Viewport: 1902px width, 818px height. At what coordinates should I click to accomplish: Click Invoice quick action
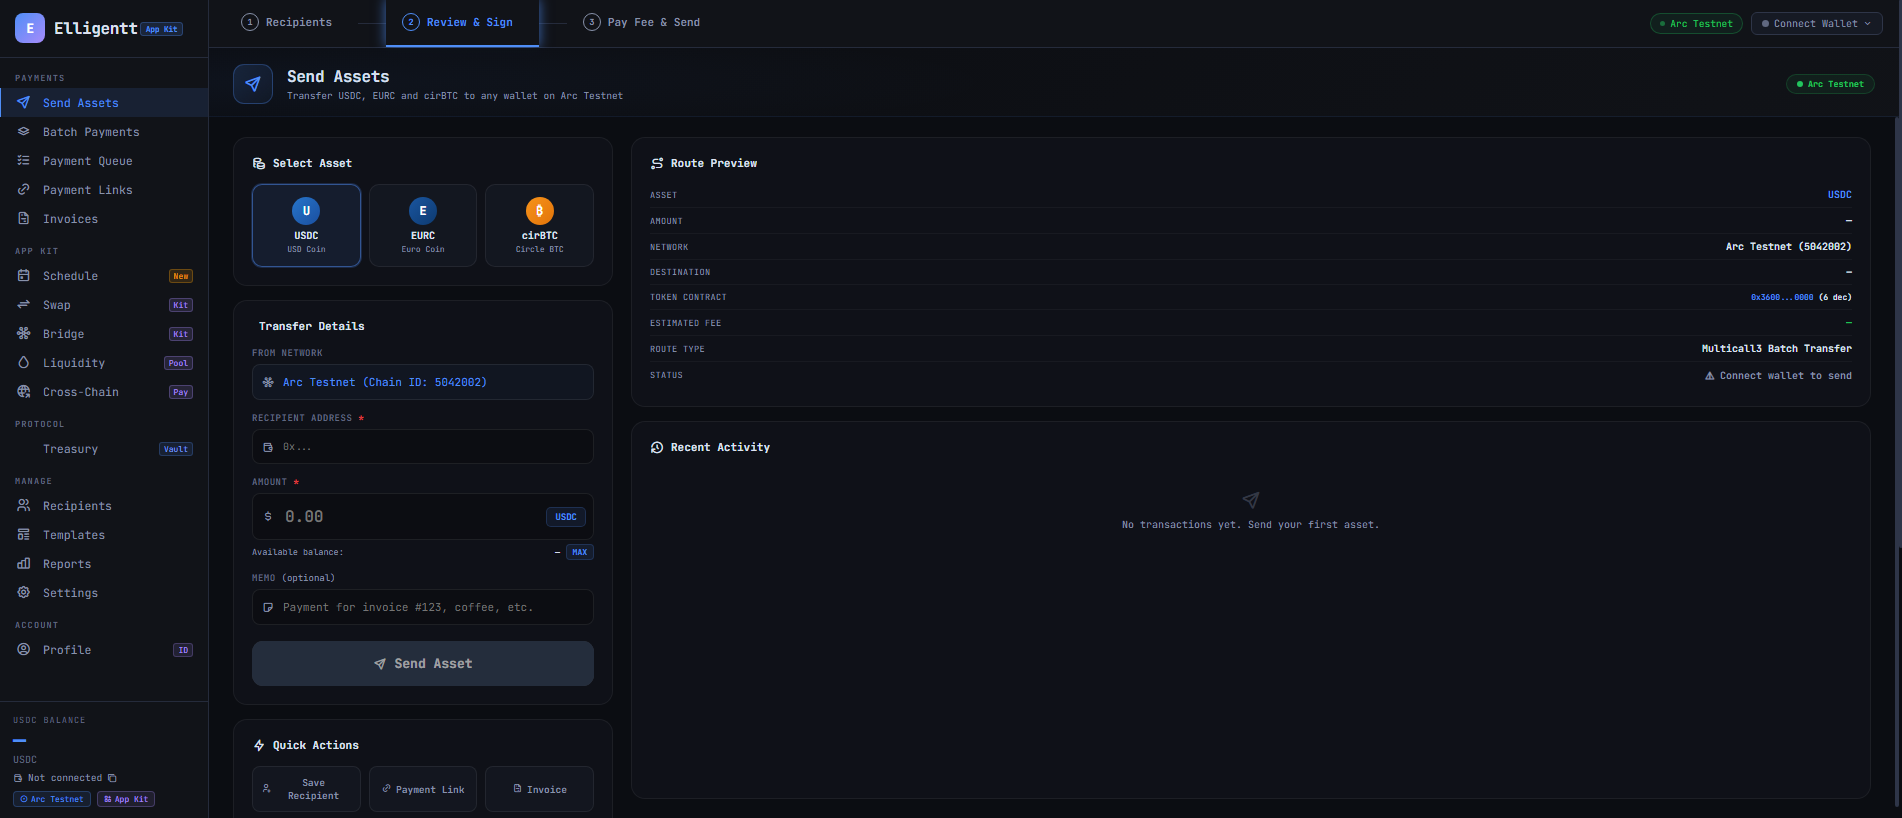click(540, 789)
